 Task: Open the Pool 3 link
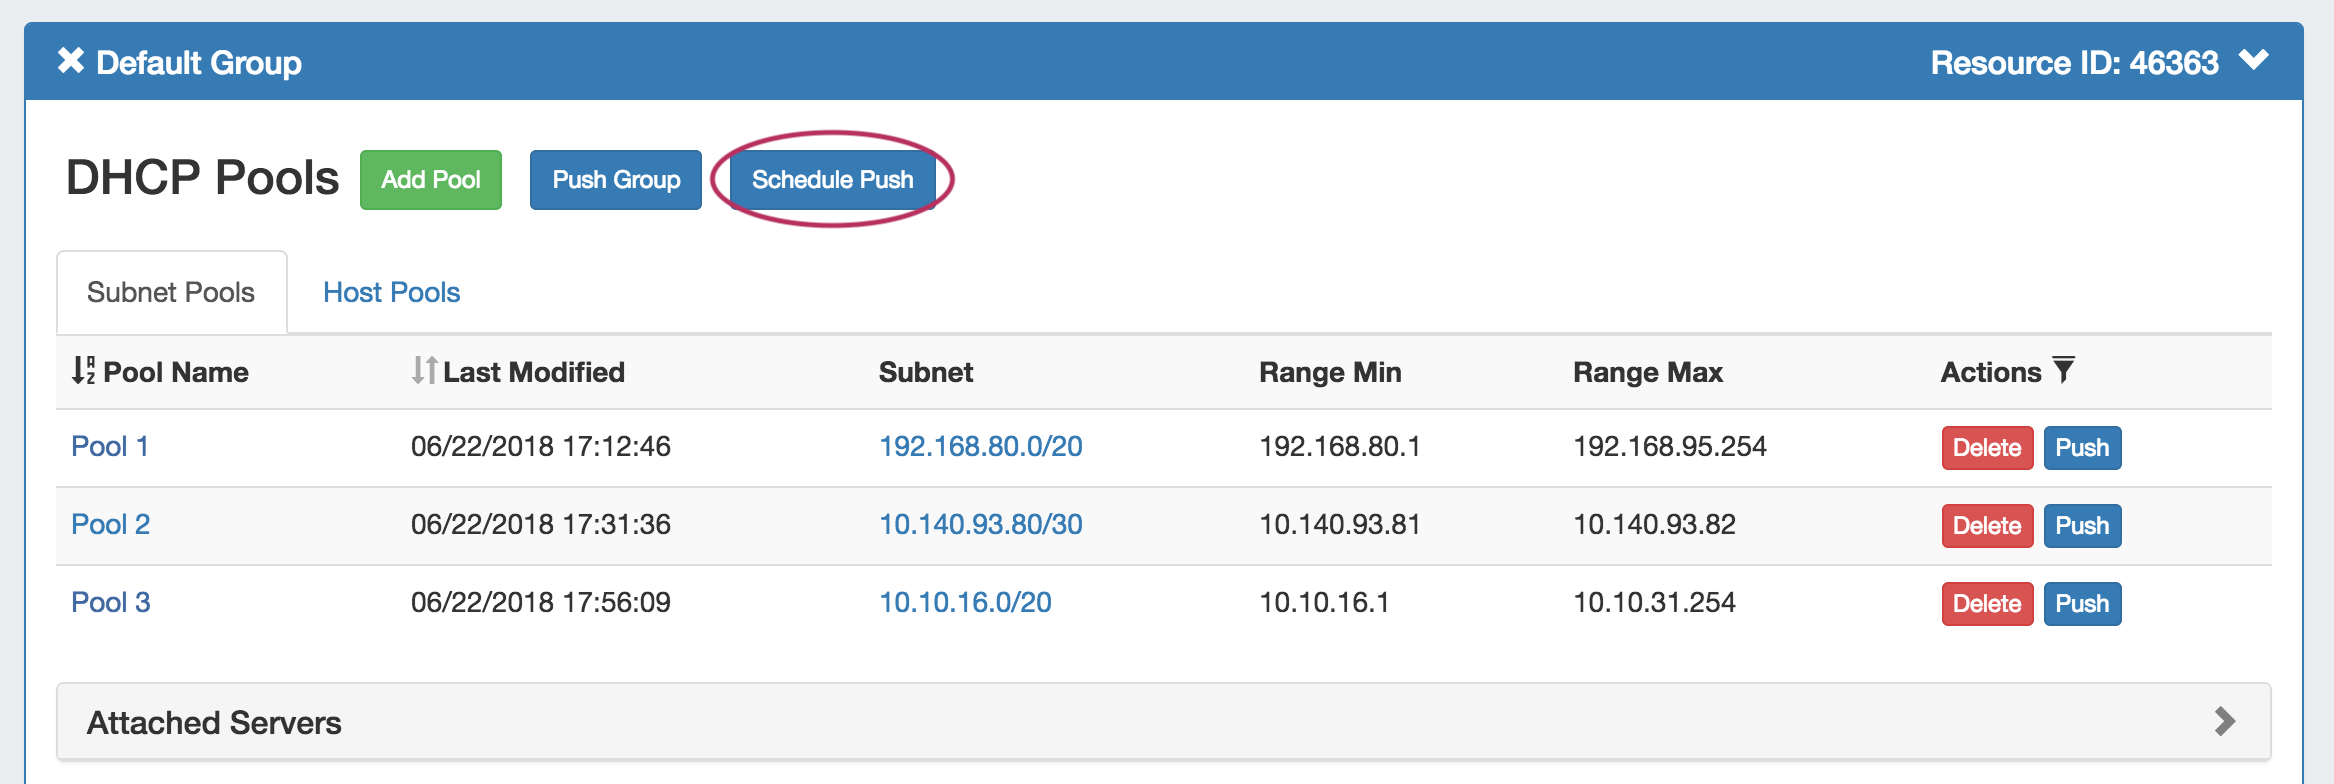click(x=110, y=602)
